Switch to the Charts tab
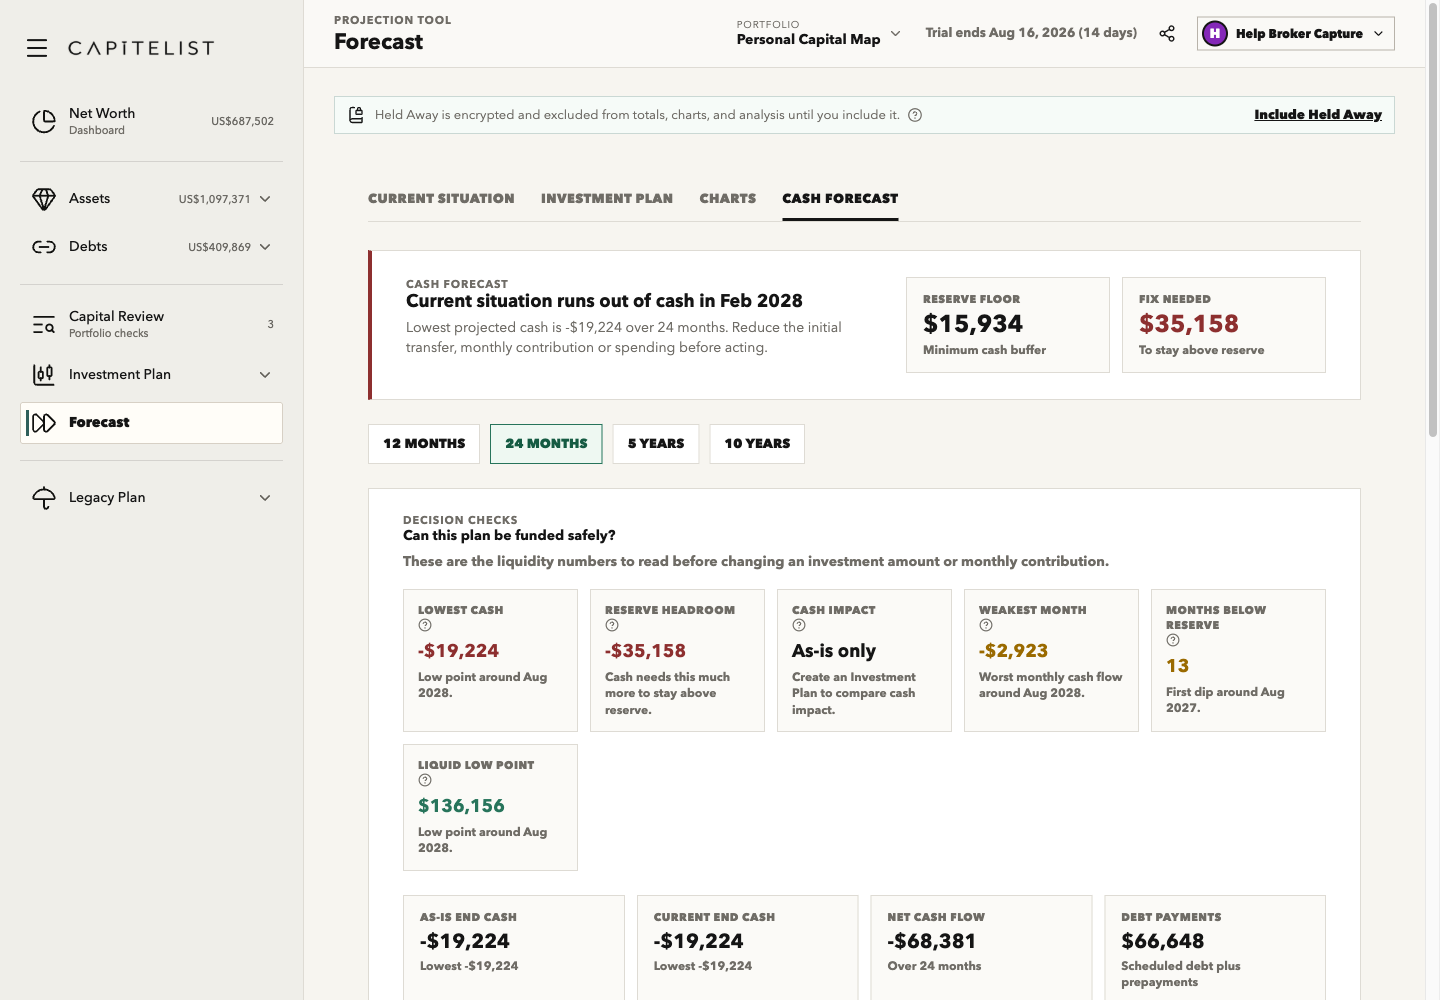Viewport: 1440px width, 1000px height. coord(728,199)
